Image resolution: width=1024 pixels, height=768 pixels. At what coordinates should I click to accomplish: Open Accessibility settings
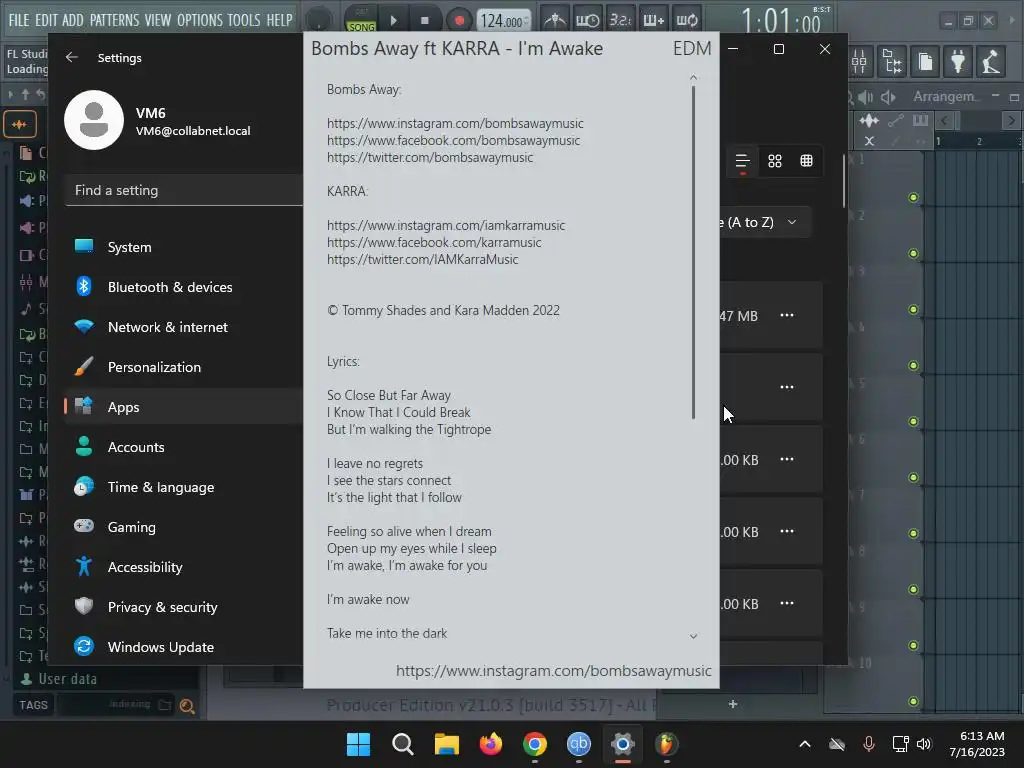point(183,567)
